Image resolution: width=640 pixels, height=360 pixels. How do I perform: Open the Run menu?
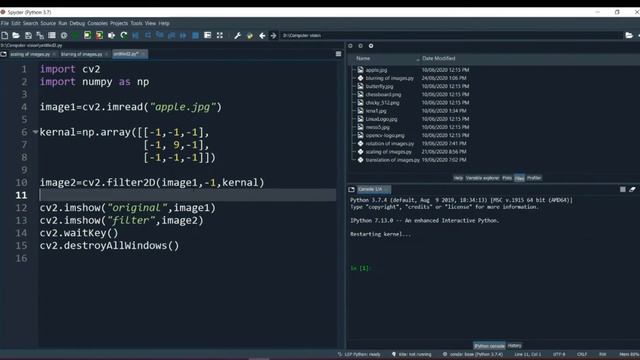(62, 23)
